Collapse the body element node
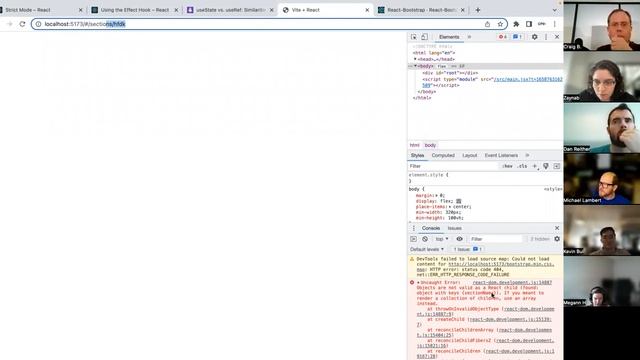 coord(416,66)
